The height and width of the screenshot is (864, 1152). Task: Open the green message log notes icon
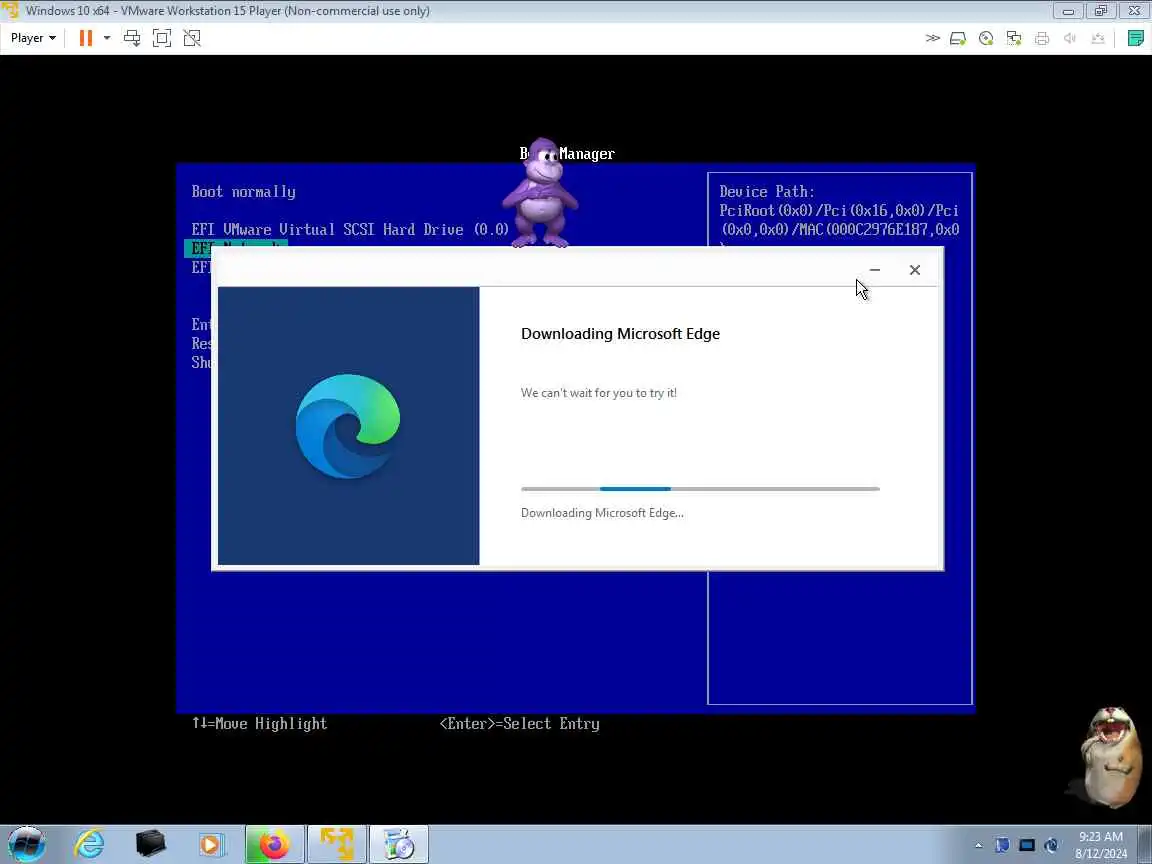tap(1136, 38)
